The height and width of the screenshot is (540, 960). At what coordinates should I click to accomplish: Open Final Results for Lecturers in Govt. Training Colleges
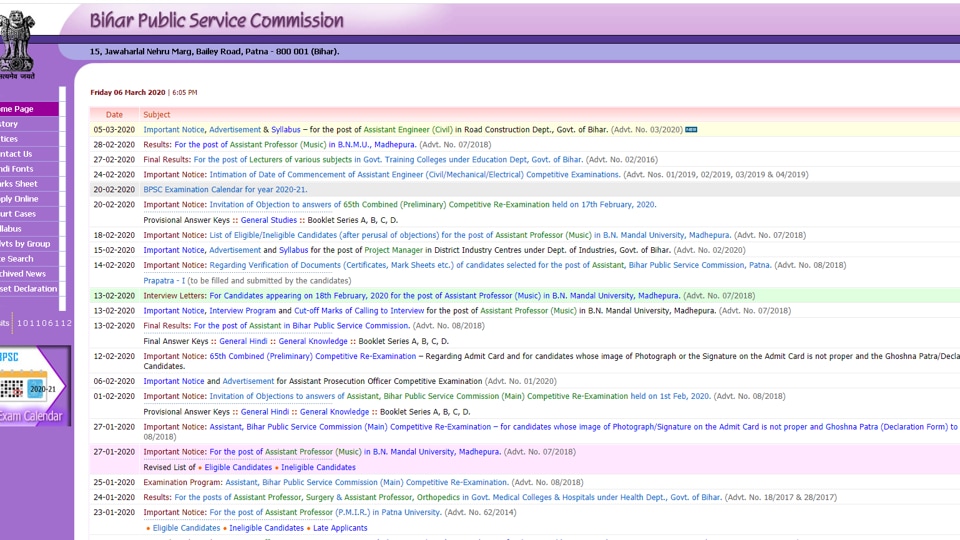click(x=388, y=160)
